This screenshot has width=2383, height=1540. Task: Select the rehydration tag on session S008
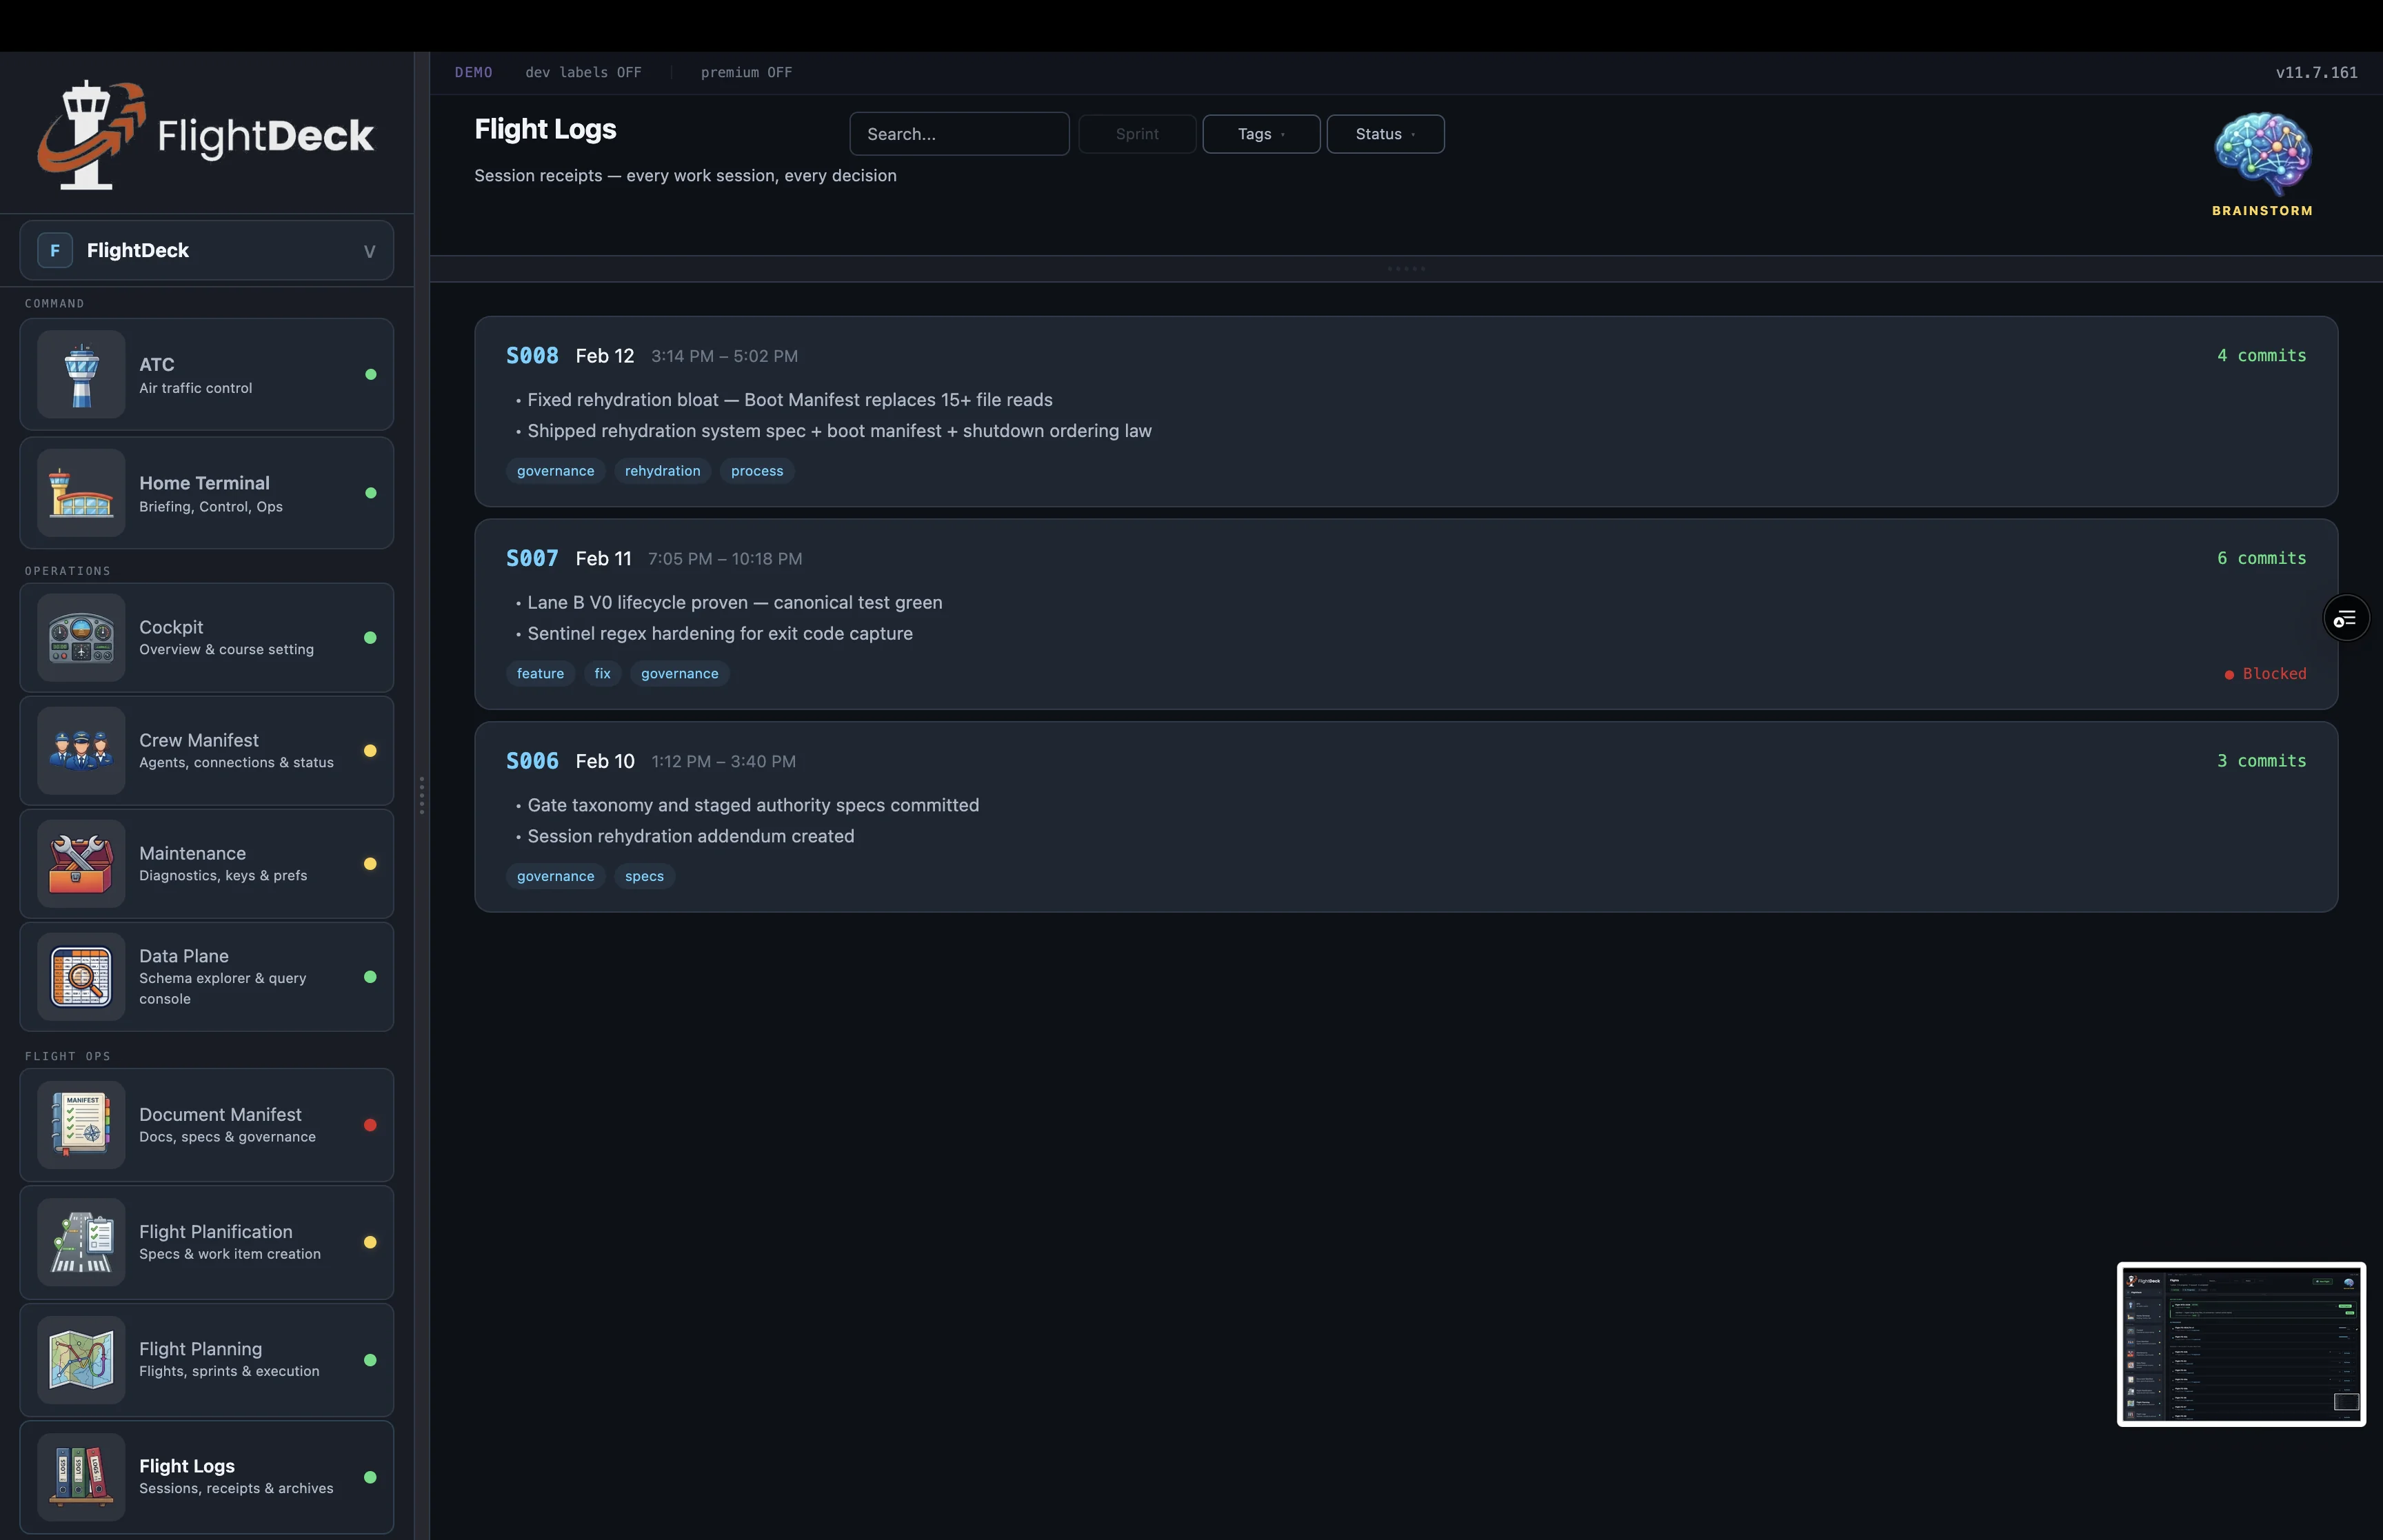pos(662,470)
